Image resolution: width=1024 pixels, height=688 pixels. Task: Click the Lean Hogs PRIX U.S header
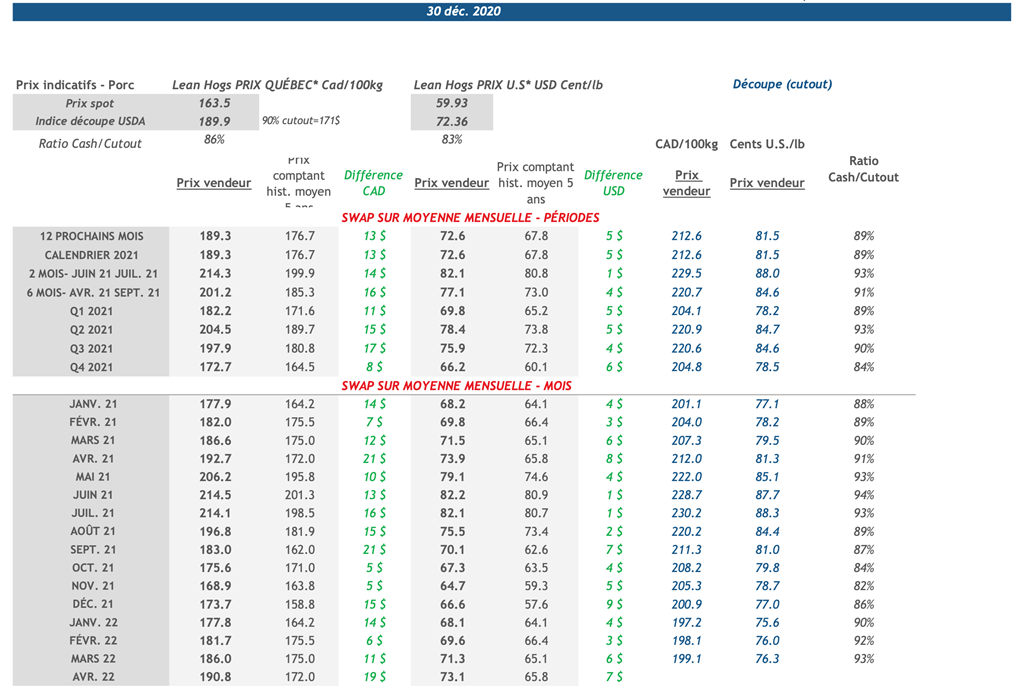(508, 85)
